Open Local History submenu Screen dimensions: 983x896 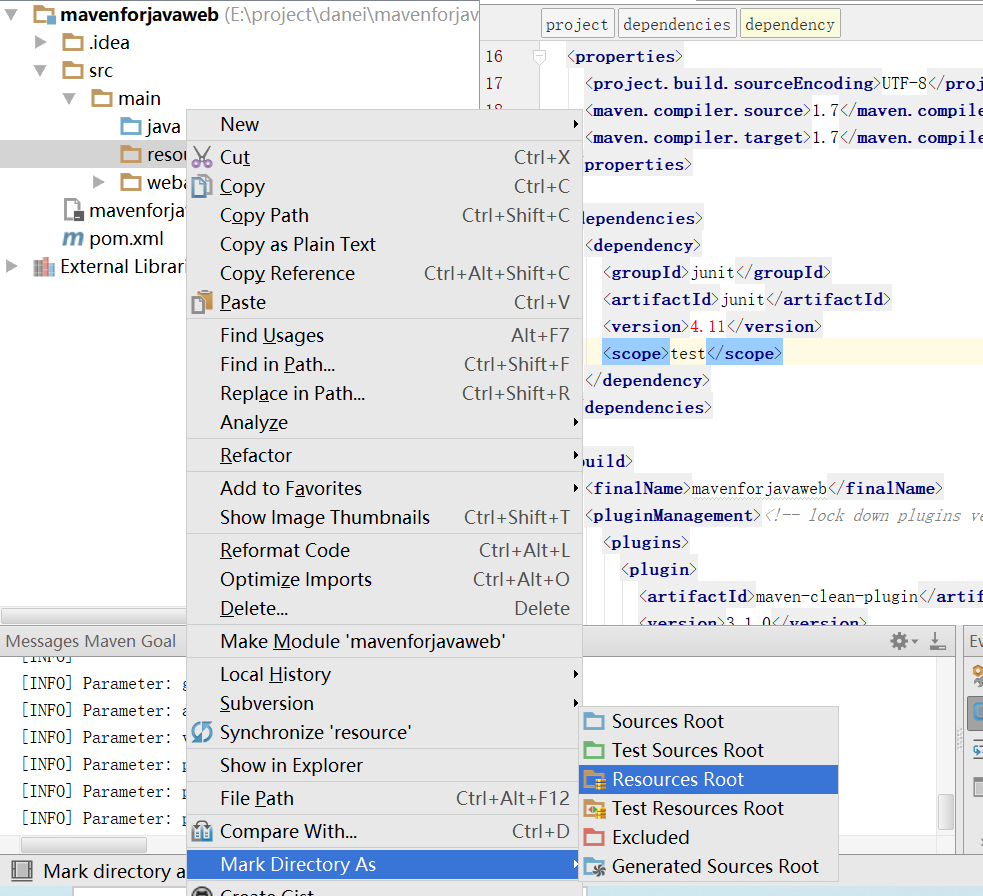tap(384, 674)
